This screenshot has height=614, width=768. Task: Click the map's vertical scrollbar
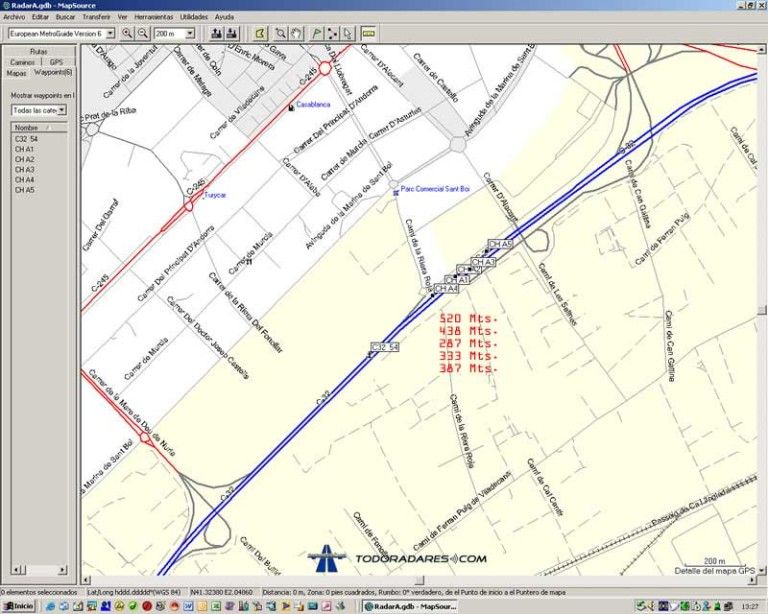762,300
